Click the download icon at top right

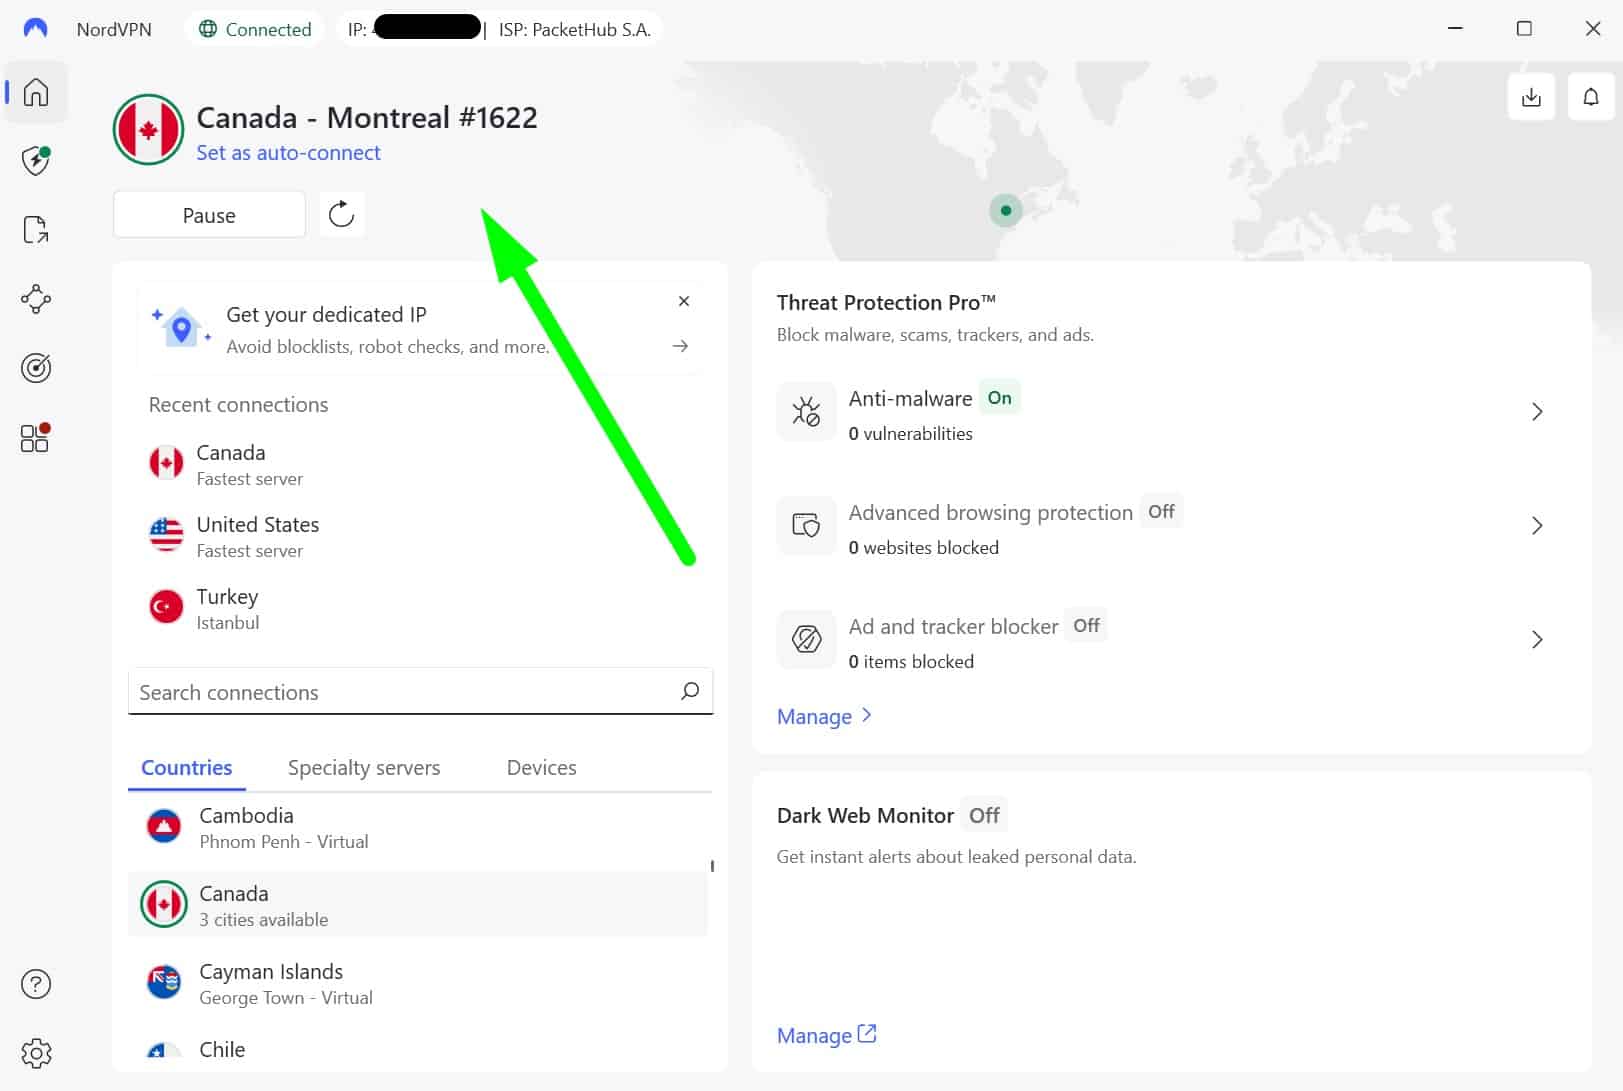click(1531, 97)
